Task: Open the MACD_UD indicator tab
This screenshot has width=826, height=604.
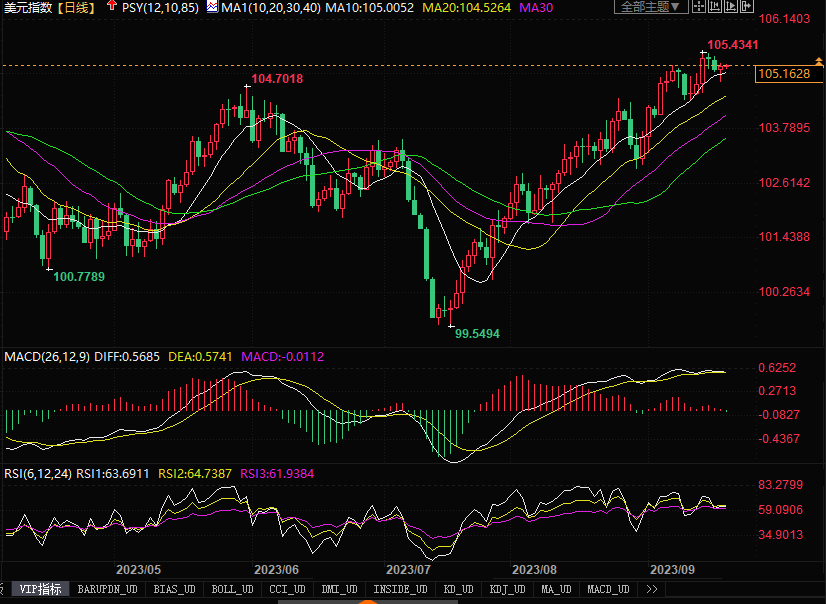Action: point(608,589)
